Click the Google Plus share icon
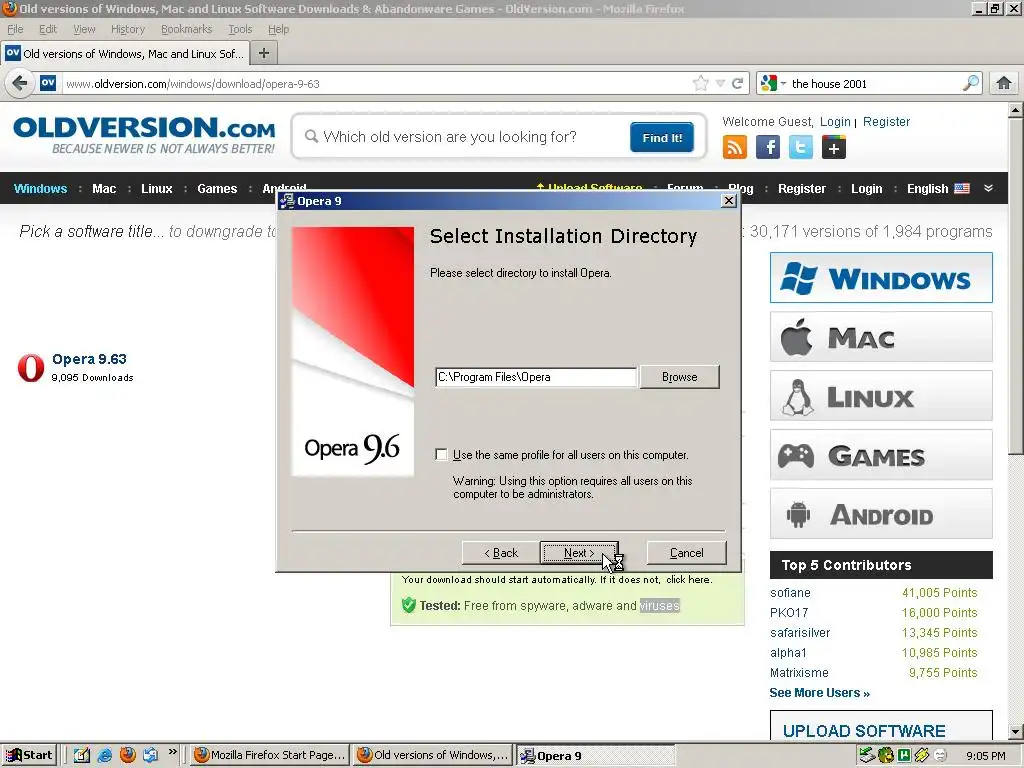The height and width of the screenshot is (768, 1024). tap(834, 148)
